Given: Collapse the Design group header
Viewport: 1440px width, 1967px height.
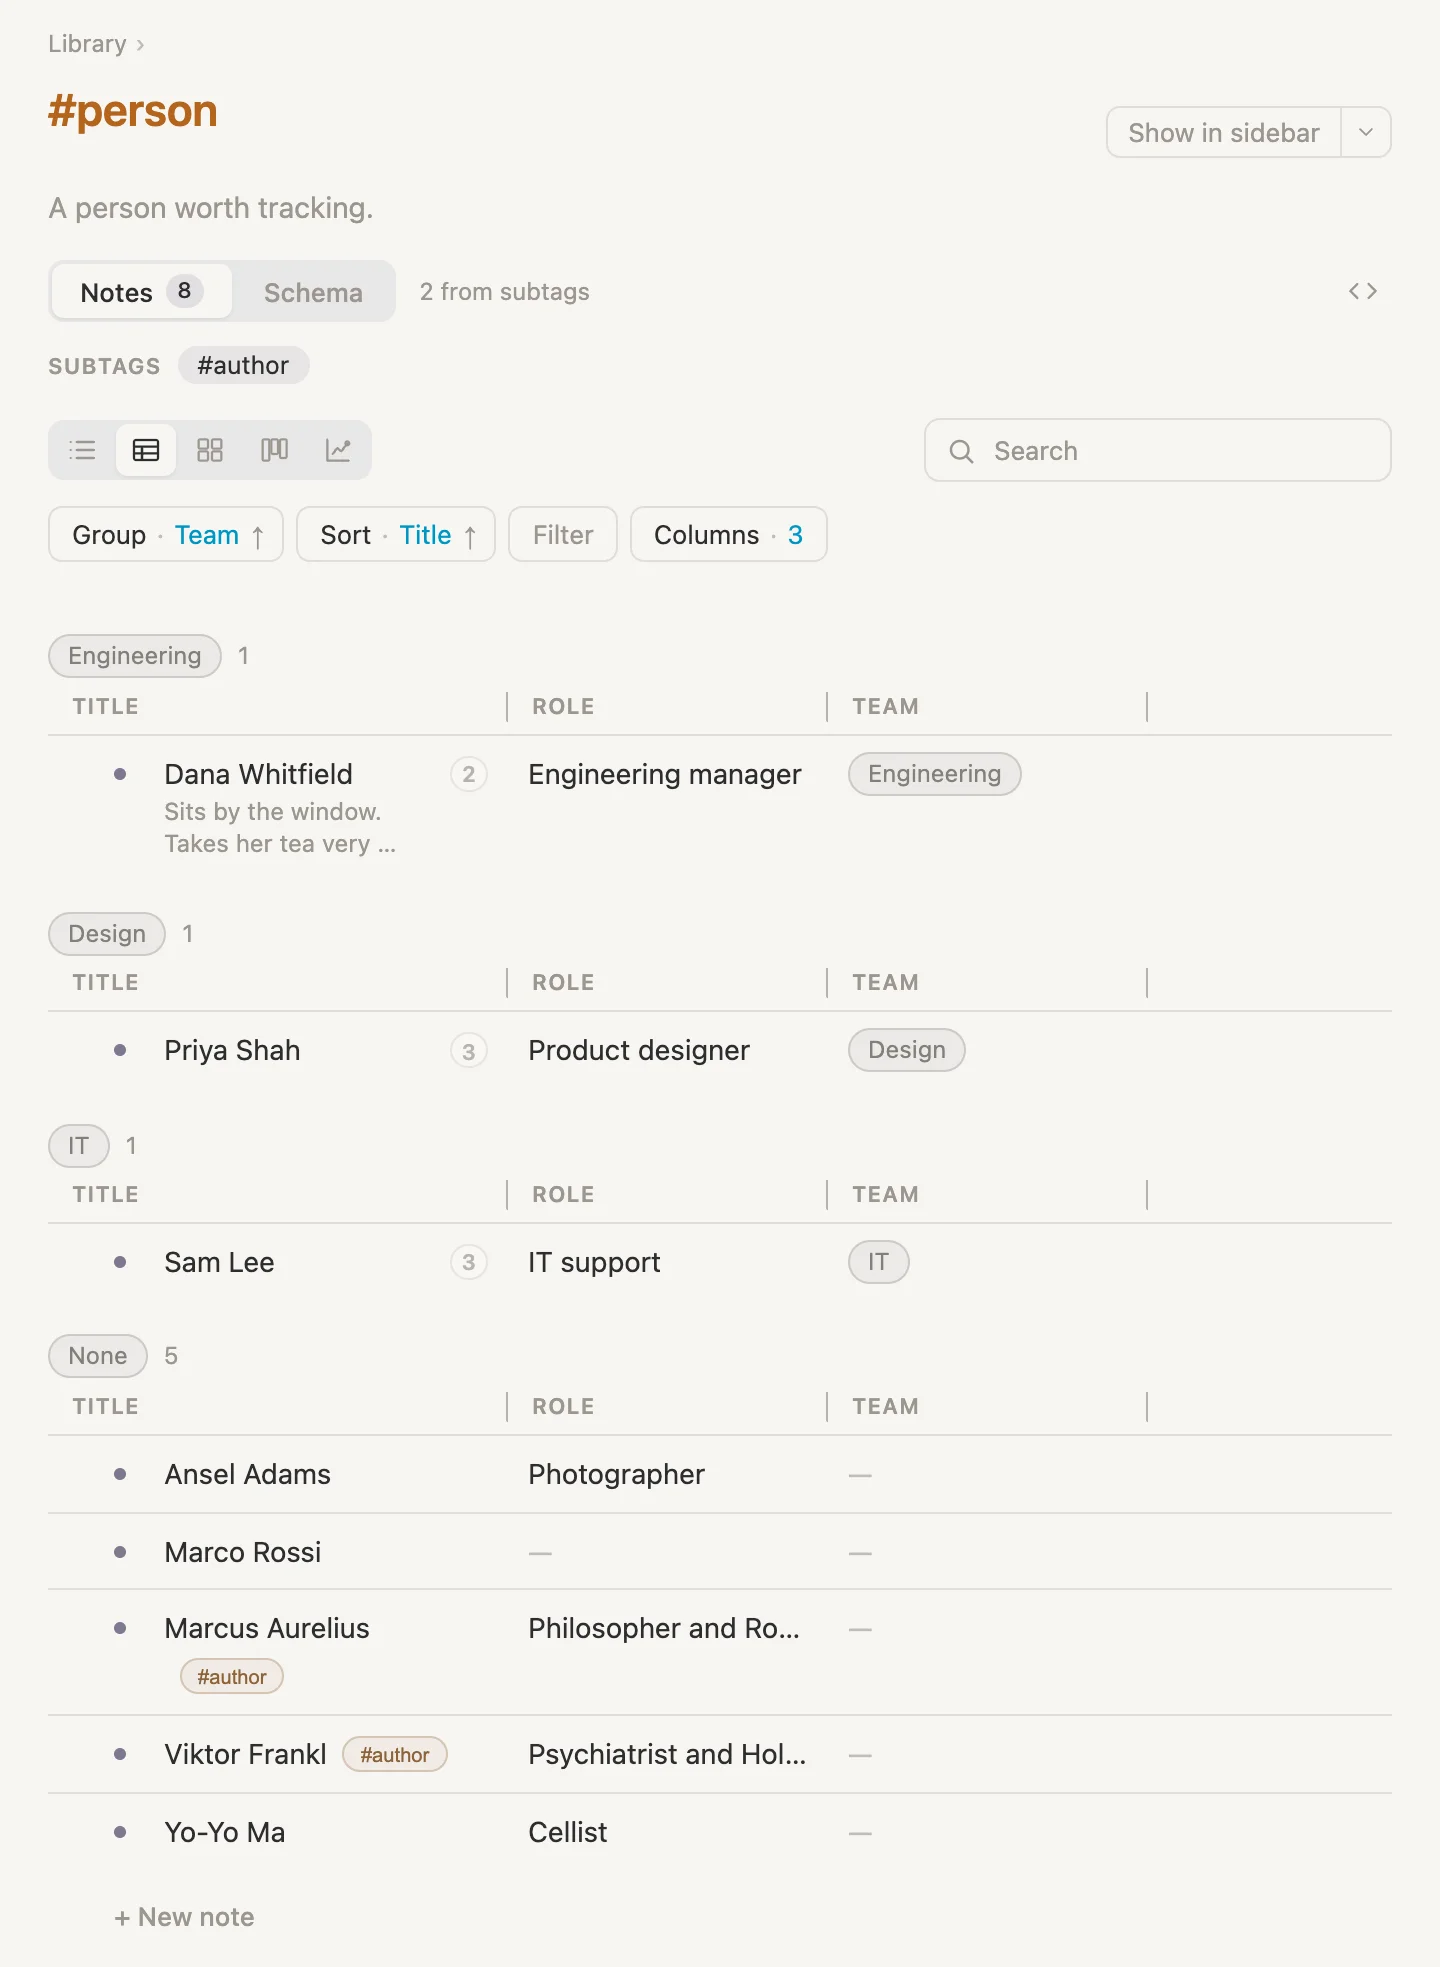Looking at the screenshot, I should point(107,934).
